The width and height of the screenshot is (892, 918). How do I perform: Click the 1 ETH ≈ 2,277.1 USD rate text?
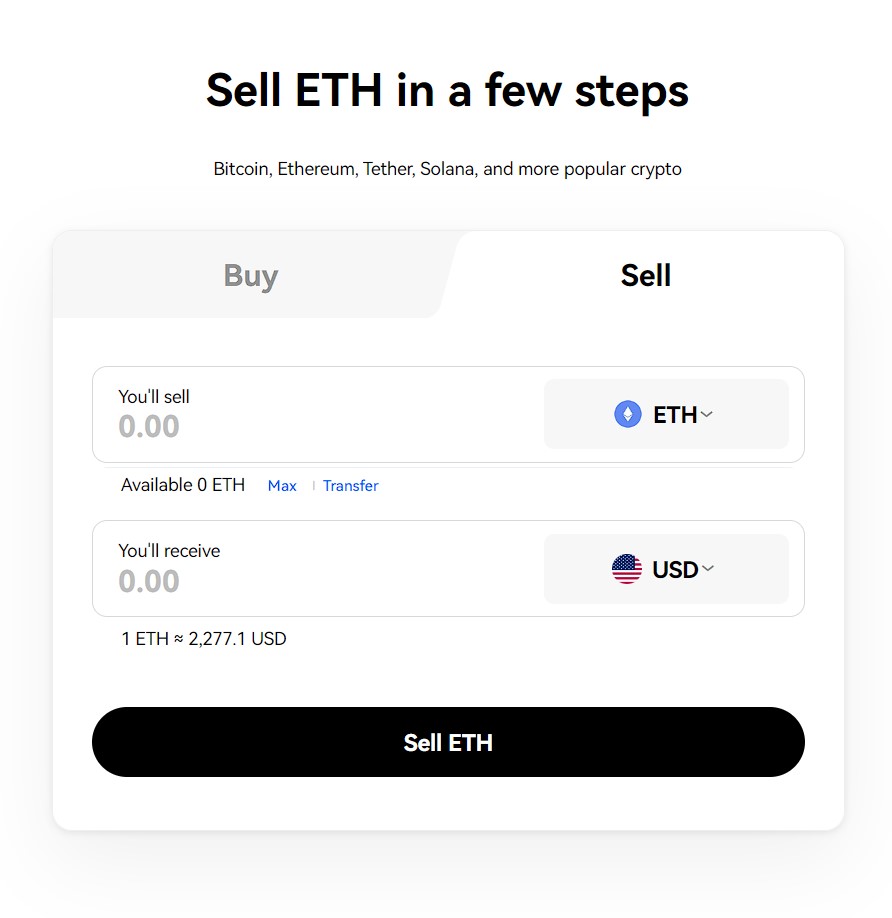[x=204, y=639]
